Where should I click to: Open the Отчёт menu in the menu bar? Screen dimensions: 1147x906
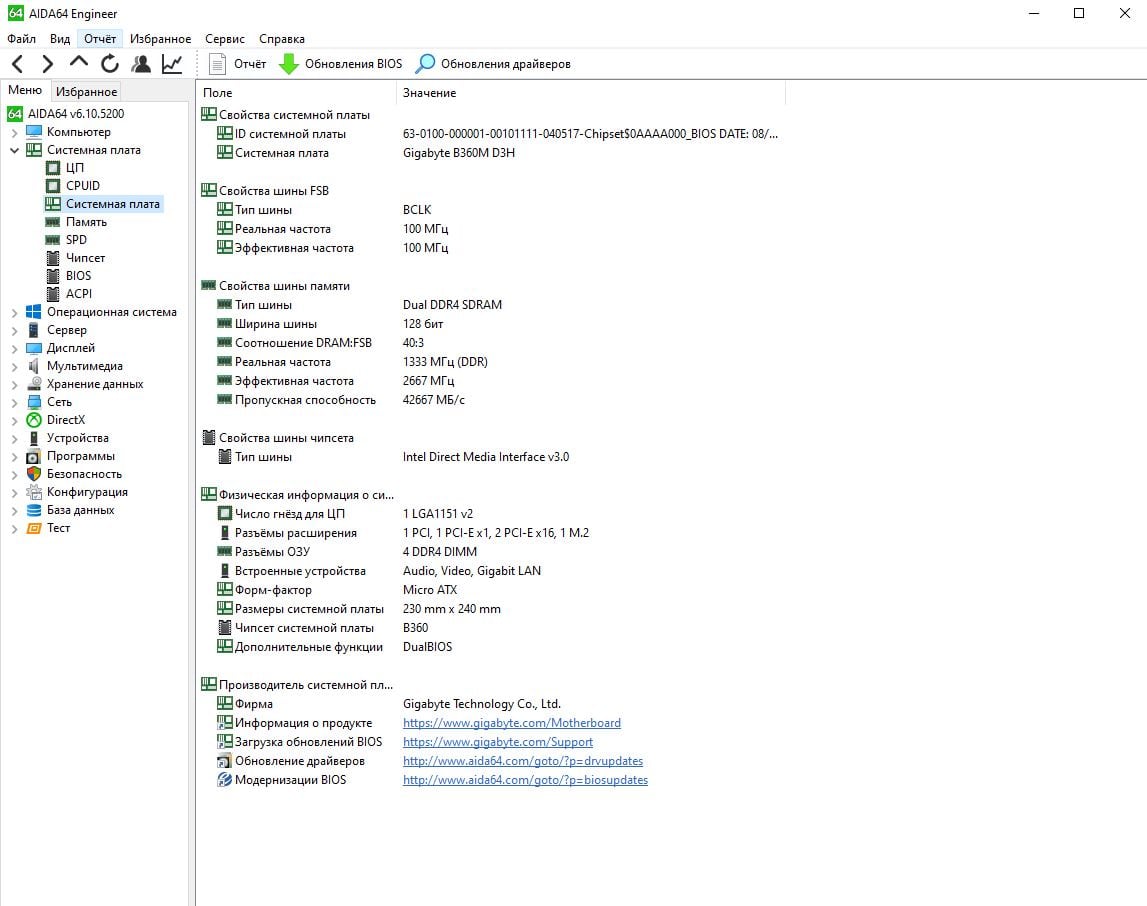pos(99,39)
